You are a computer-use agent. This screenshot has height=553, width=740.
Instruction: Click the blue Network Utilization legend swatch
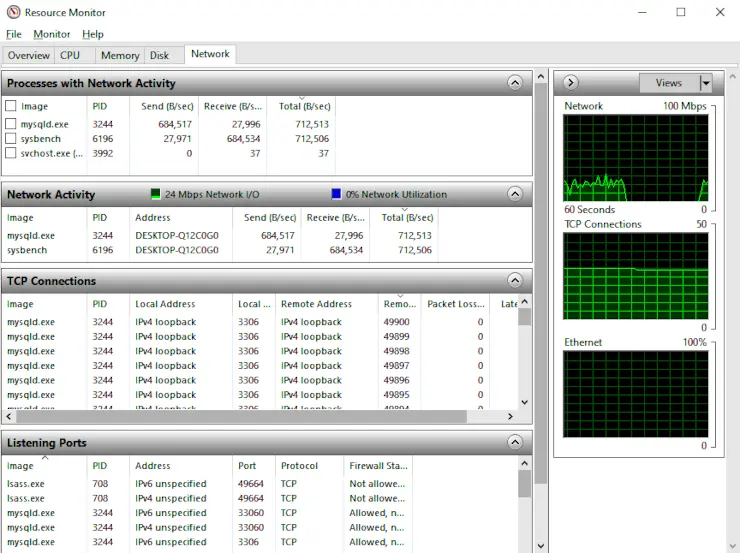(x=337, y=195)
